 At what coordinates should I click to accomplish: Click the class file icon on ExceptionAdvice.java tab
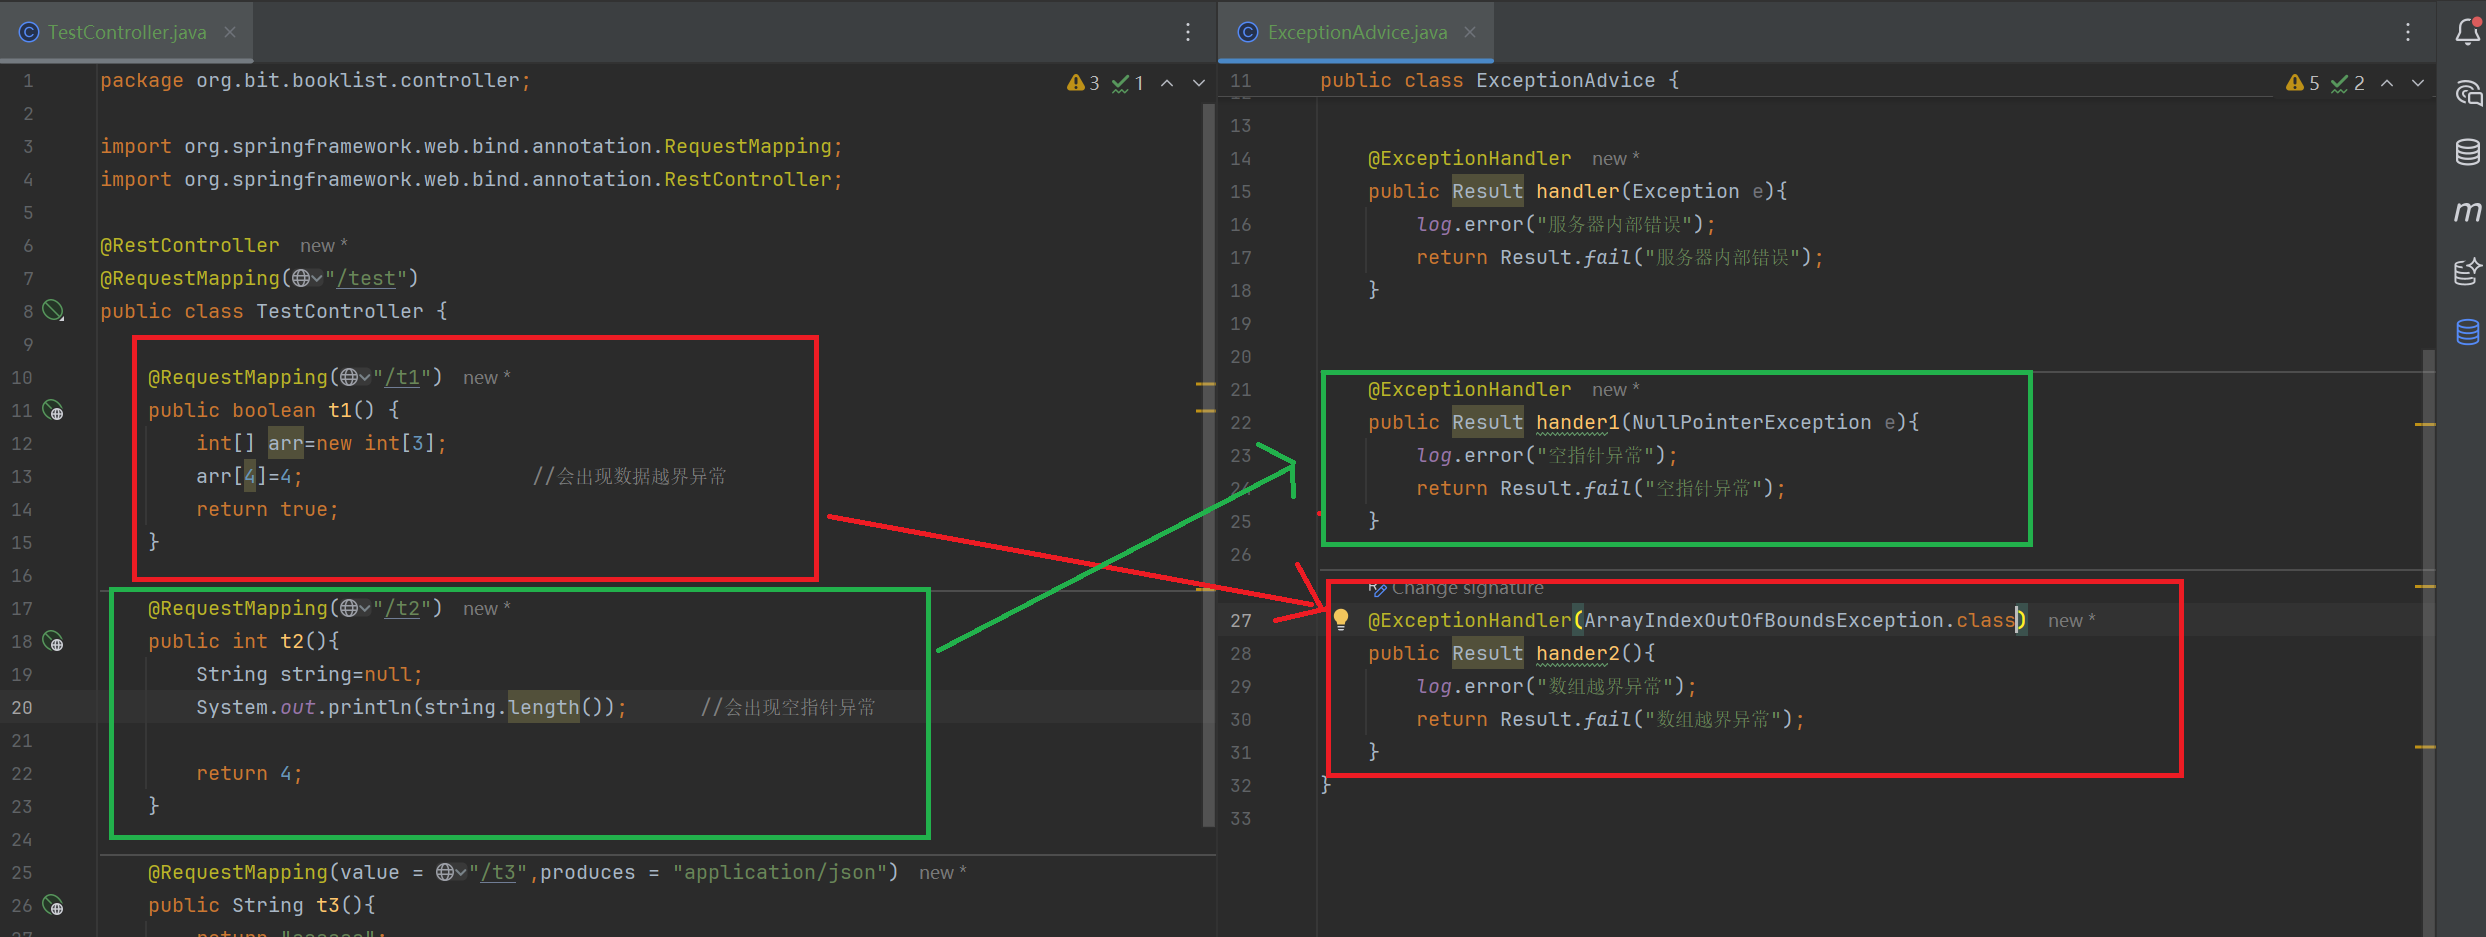(1248, 32)
